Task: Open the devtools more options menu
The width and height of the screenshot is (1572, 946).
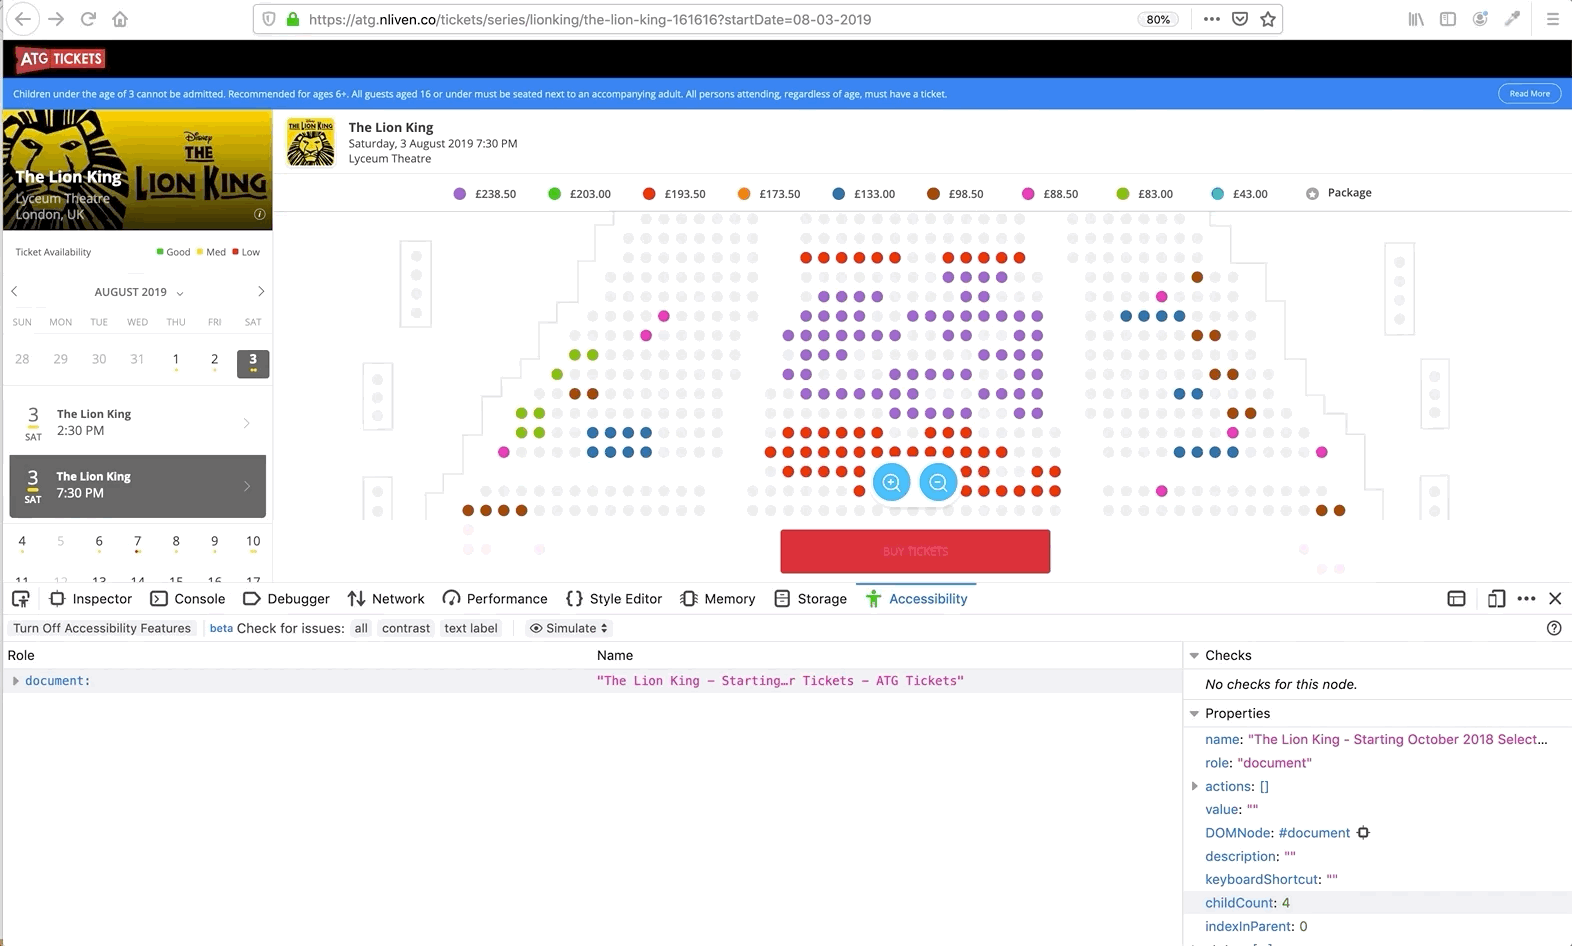Action: pyautogui.click(x=1526, y=599)
